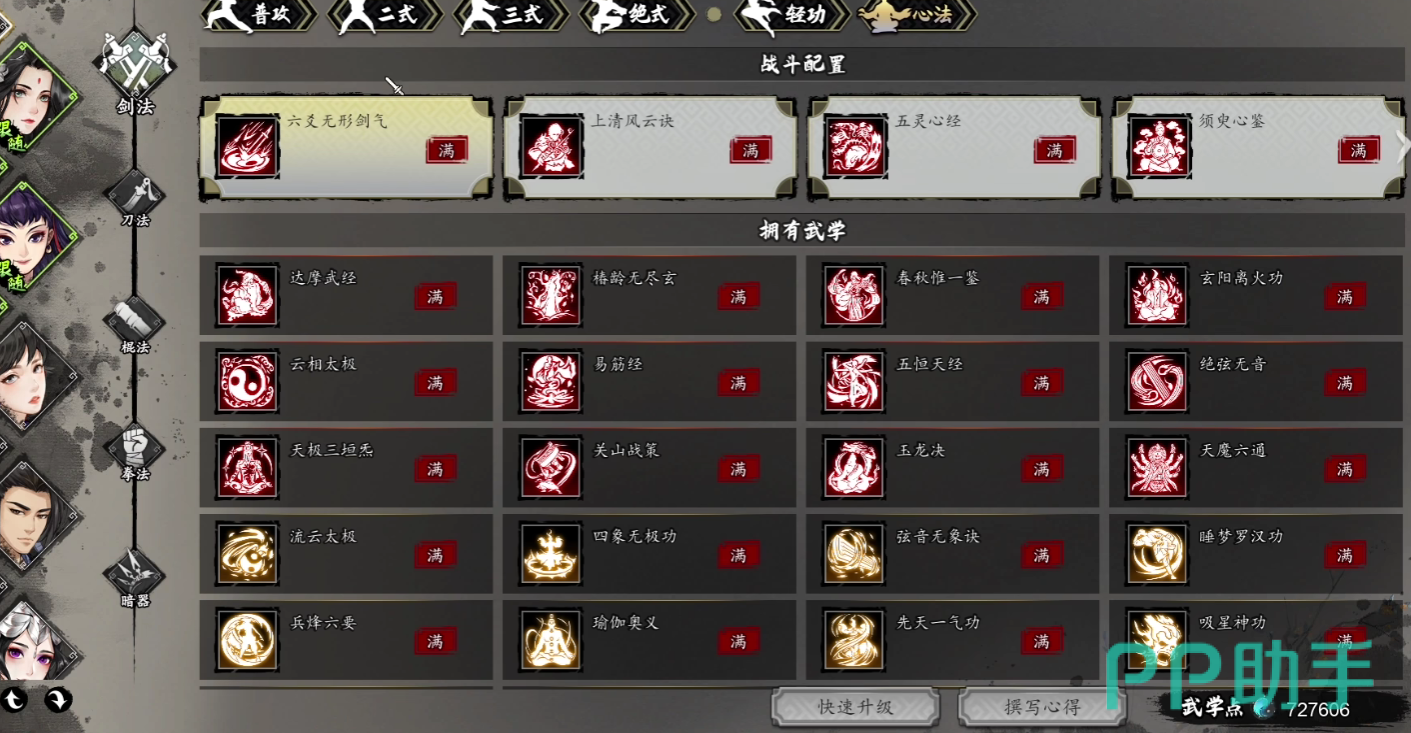
Task: Open the 易筋经 martial art entry
Action: coord(649,381)
